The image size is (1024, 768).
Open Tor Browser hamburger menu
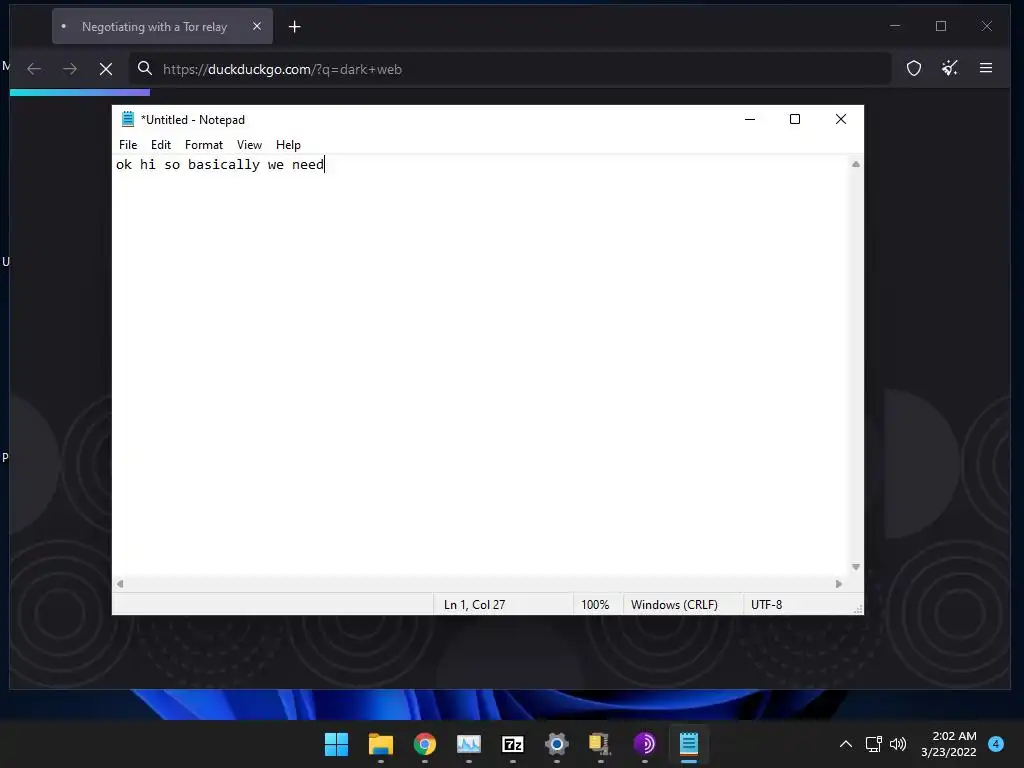(x=986, y=68)
